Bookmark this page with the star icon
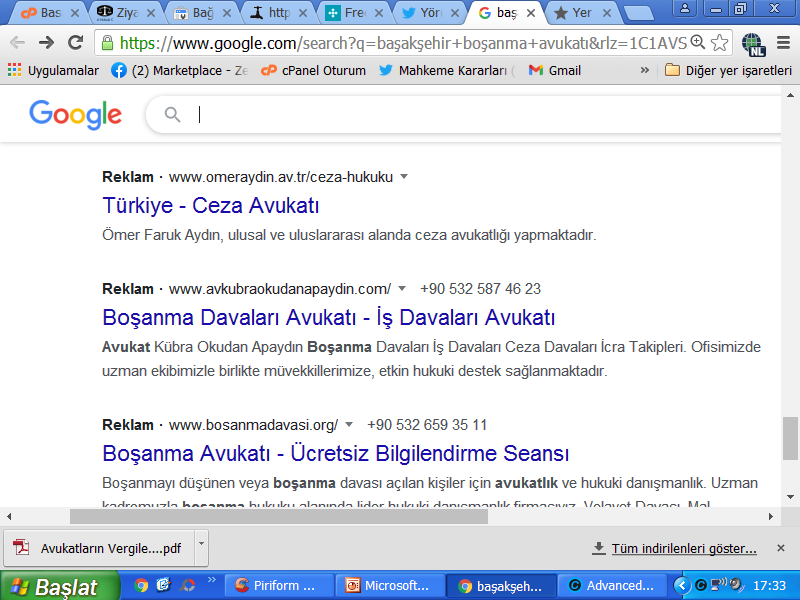Screen dimensions: 800x600 [719, 43]
